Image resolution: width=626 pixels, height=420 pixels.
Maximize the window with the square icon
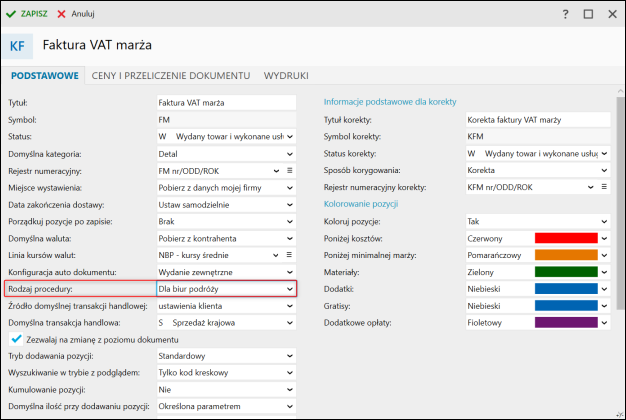tap(588, 14)
